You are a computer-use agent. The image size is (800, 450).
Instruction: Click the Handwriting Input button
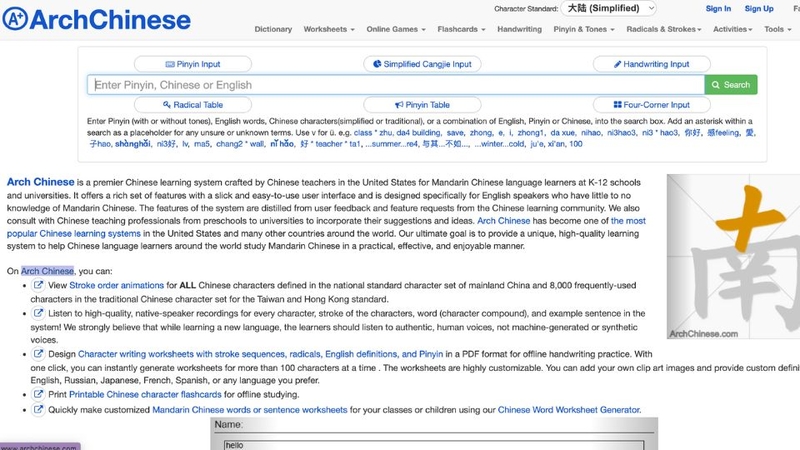point(652,64)
